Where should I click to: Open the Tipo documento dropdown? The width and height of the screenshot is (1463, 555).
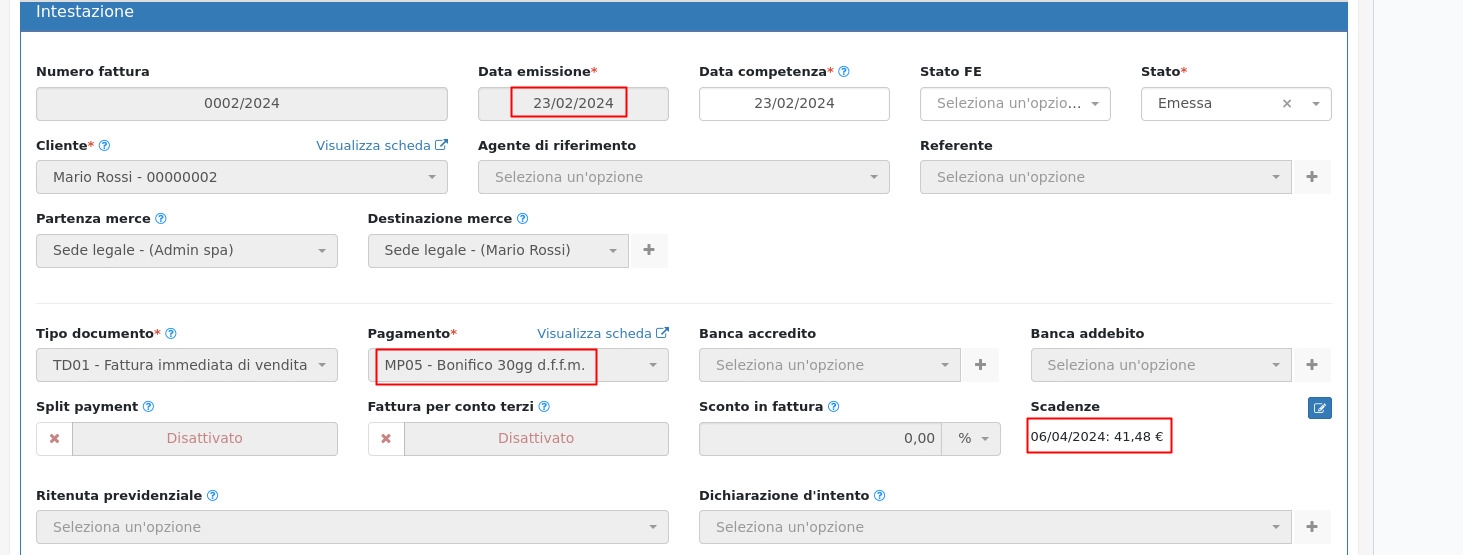[x=186, y=365]
